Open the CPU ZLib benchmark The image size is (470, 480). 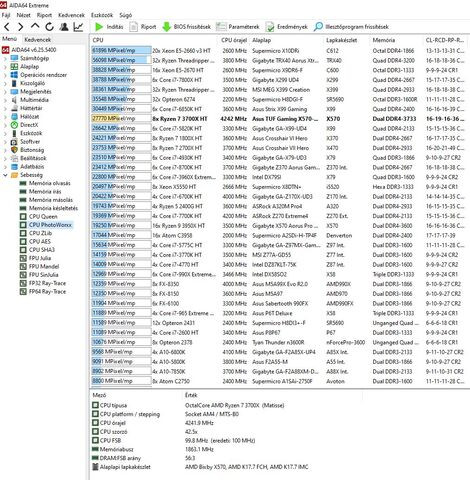(36, 233)
